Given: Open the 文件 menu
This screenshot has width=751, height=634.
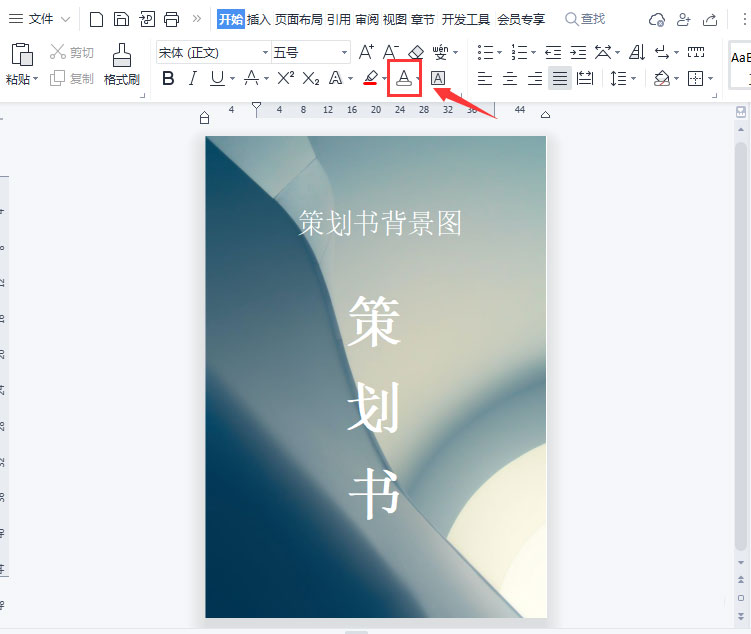Looking at the screenshot, I should (39, 19).
